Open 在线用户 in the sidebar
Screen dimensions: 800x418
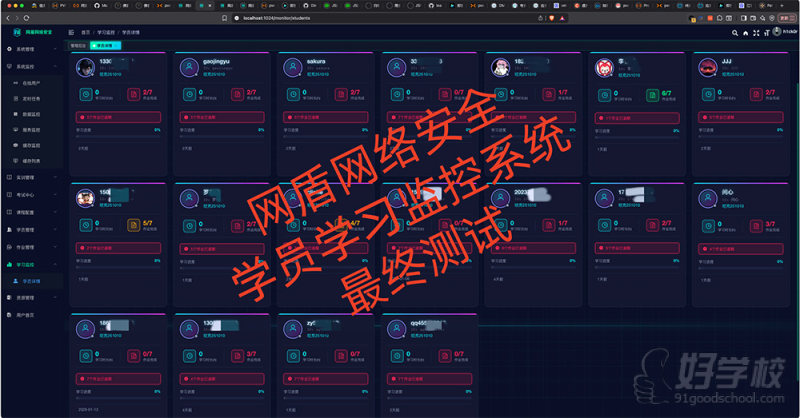tap(32, 83)
